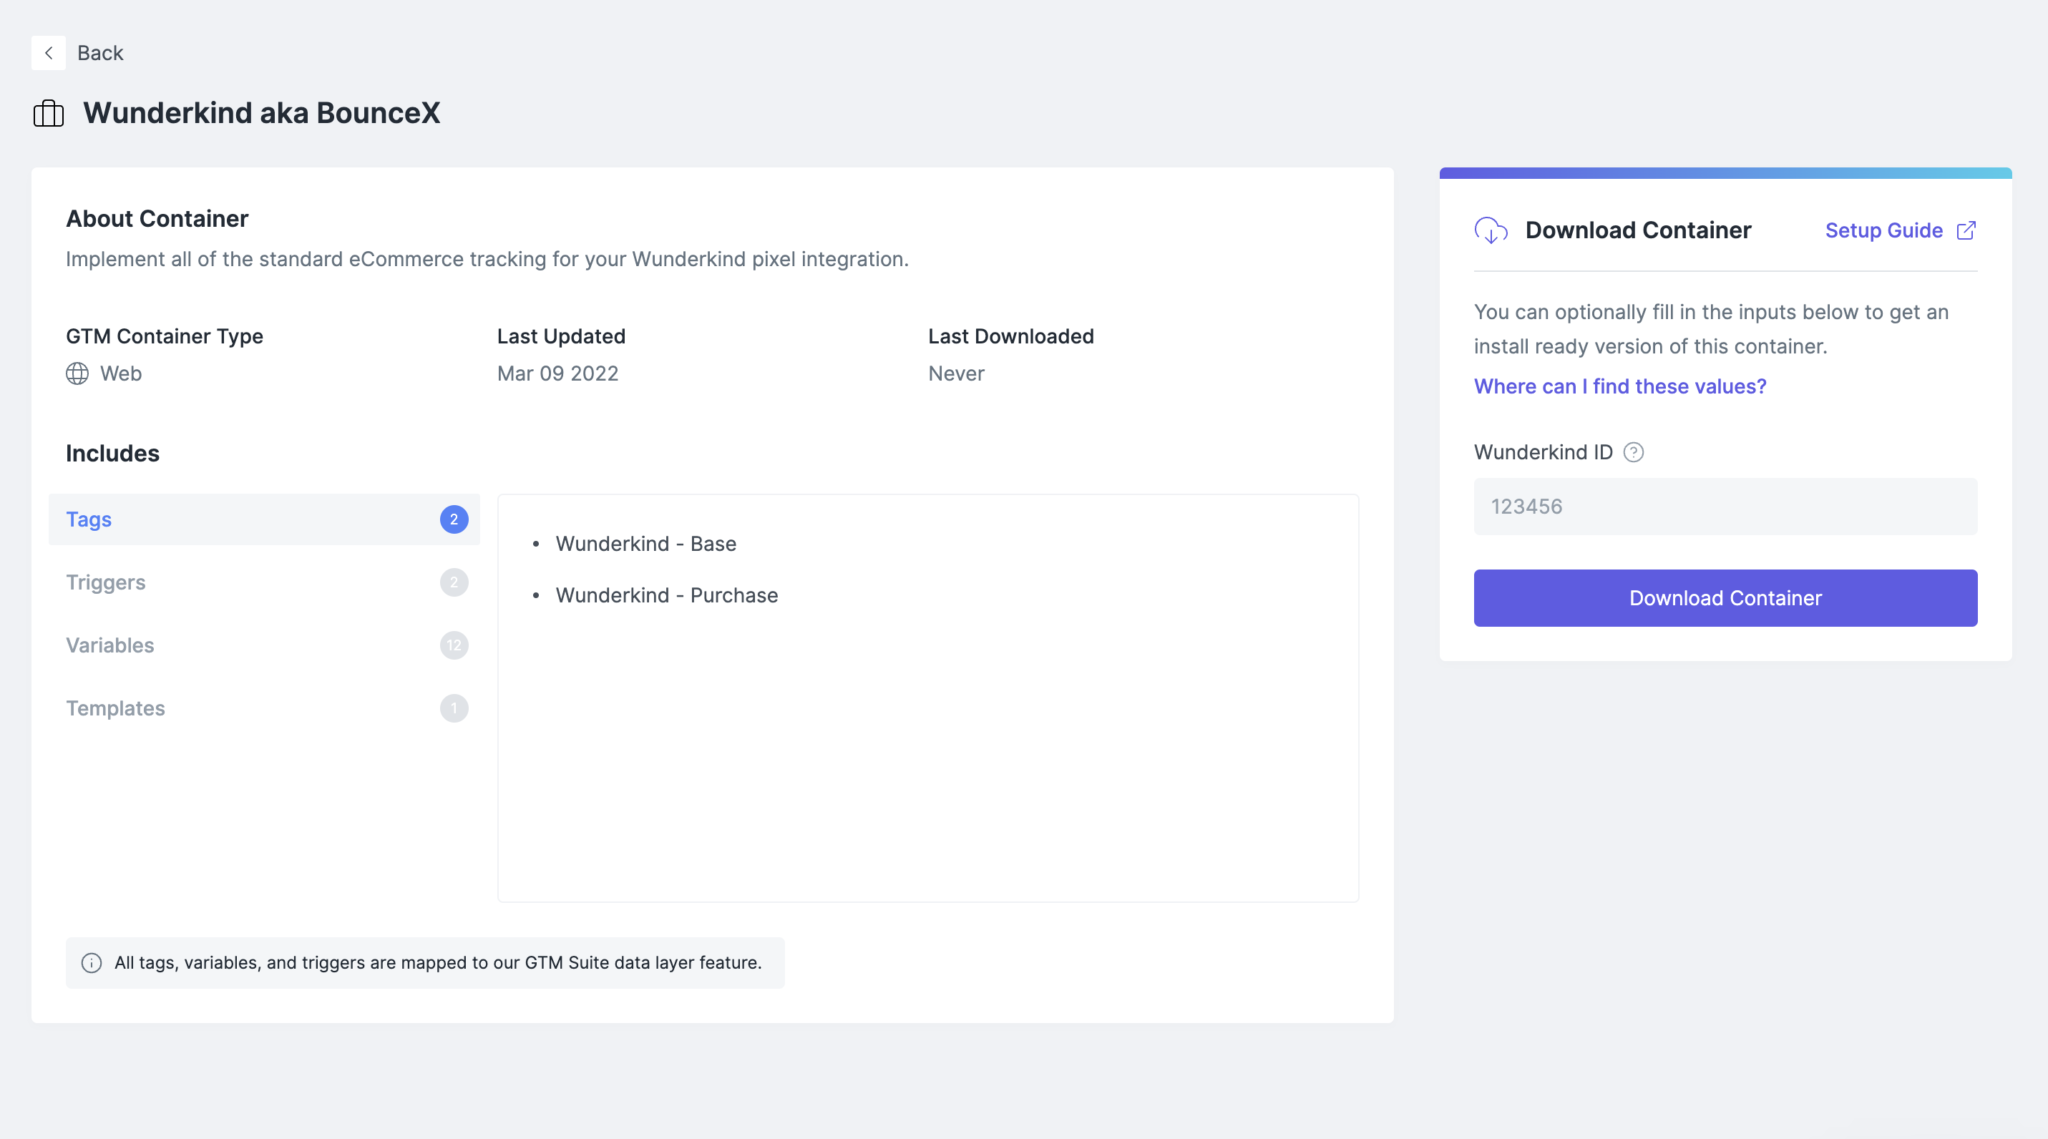Screen dimensions: 2048x1139
Task: Click the globe Web type icon
Action: 77,374
